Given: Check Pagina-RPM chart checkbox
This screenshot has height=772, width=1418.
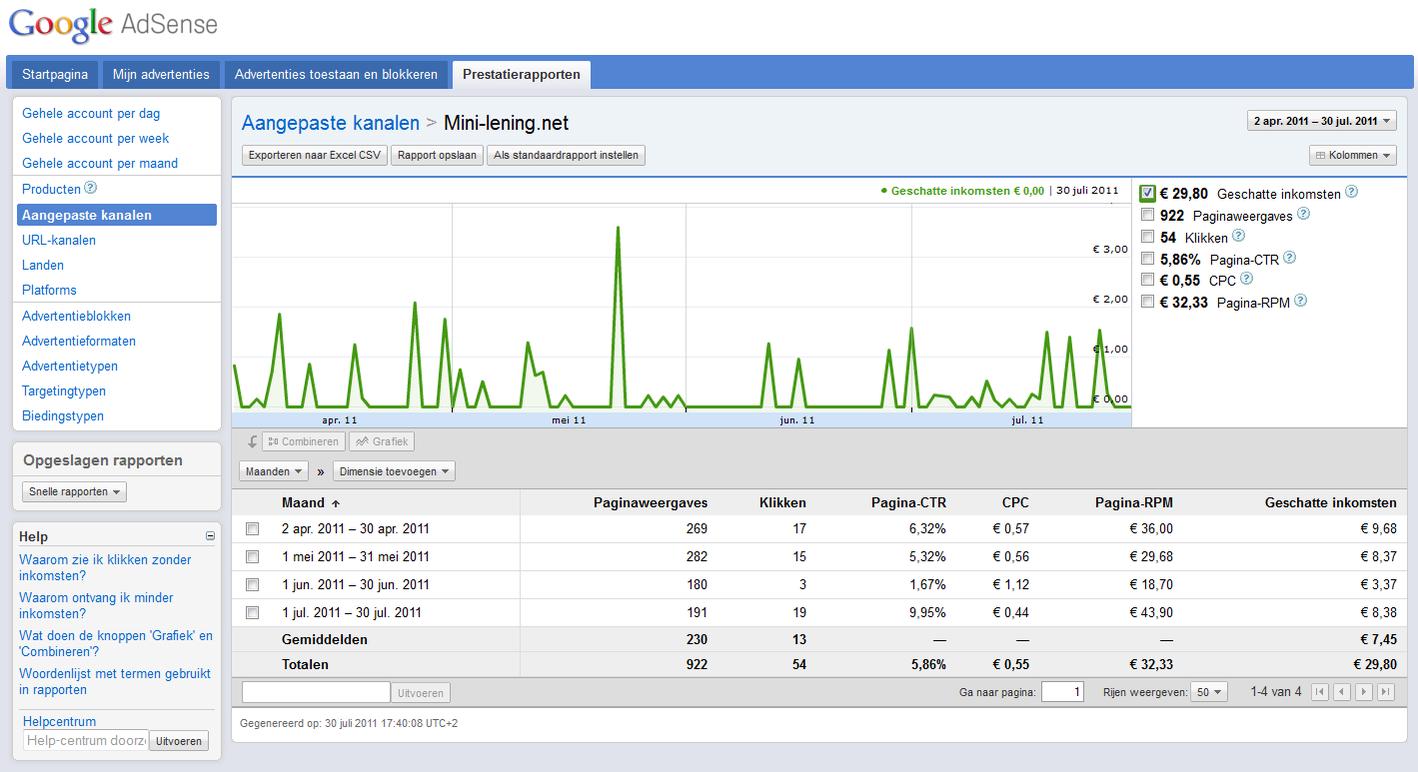Looking at the screenshot, I should coord(1148,302).
